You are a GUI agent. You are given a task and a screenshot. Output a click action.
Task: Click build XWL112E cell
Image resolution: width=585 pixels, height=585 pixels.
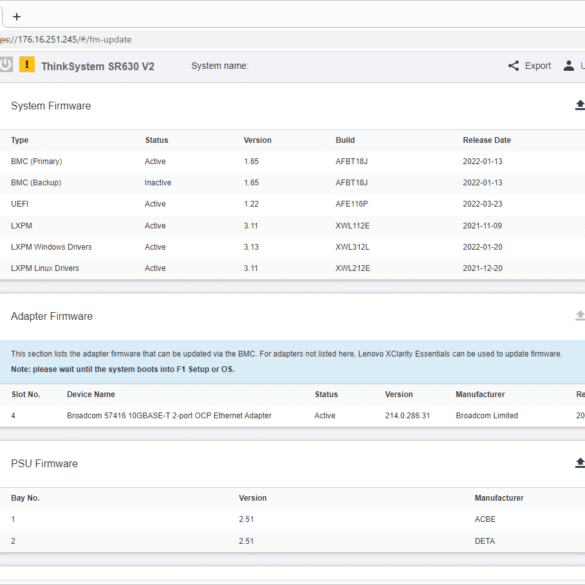352,226
